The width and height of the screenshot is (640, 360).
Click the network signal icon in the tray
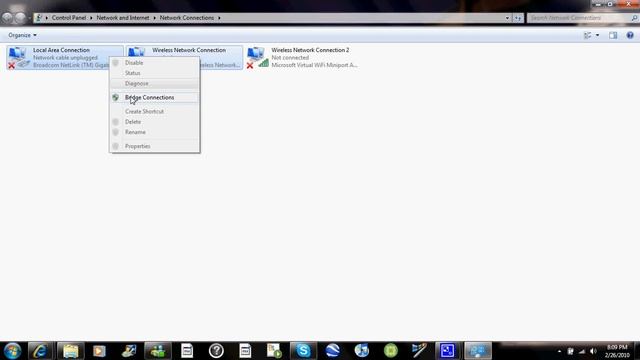(x=582, y=351)
